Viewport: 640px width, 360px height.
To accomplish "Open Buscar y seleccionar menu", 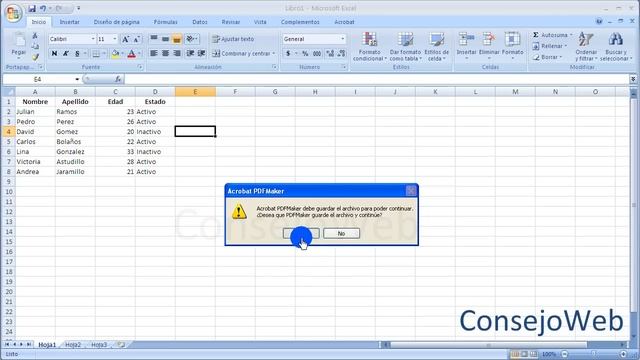I will 616,47.
